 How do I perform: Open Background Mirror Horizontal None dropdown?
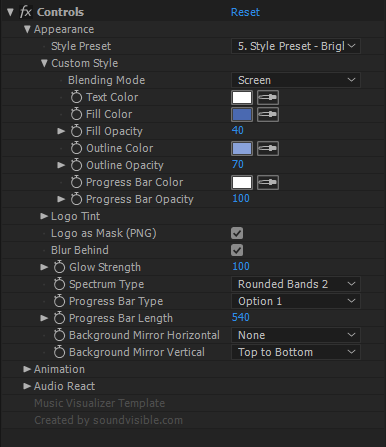click(296, 335)
